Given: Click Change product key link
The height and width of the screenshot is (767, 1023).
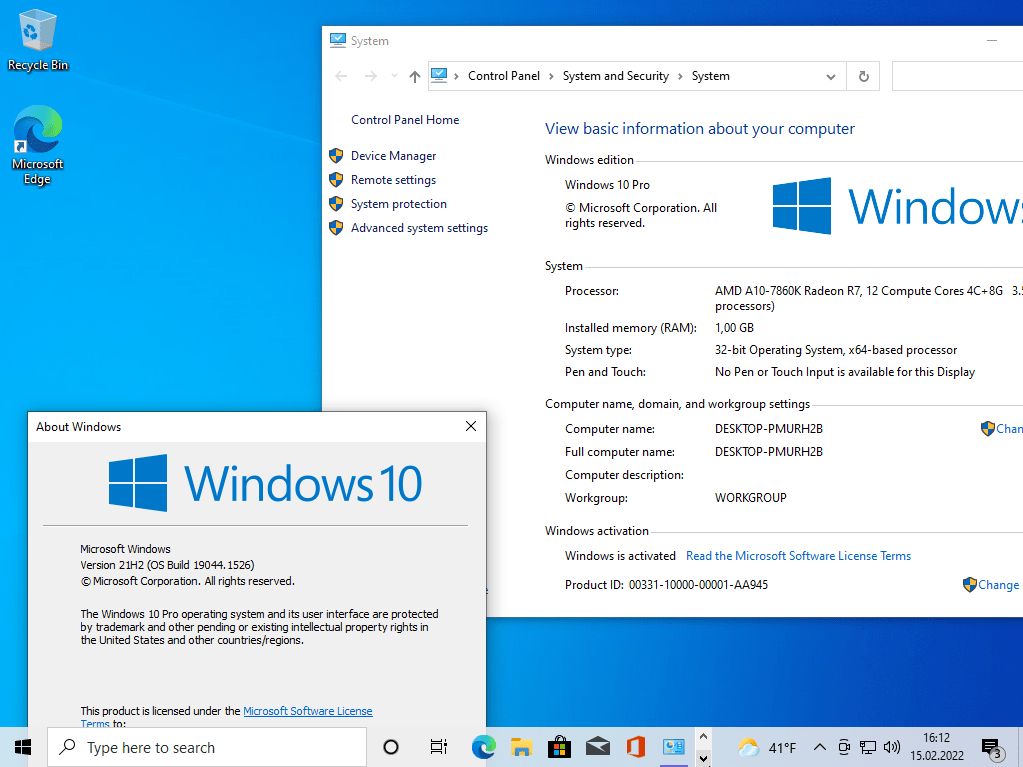Looking at the screenshot, I should pos(998,585).
